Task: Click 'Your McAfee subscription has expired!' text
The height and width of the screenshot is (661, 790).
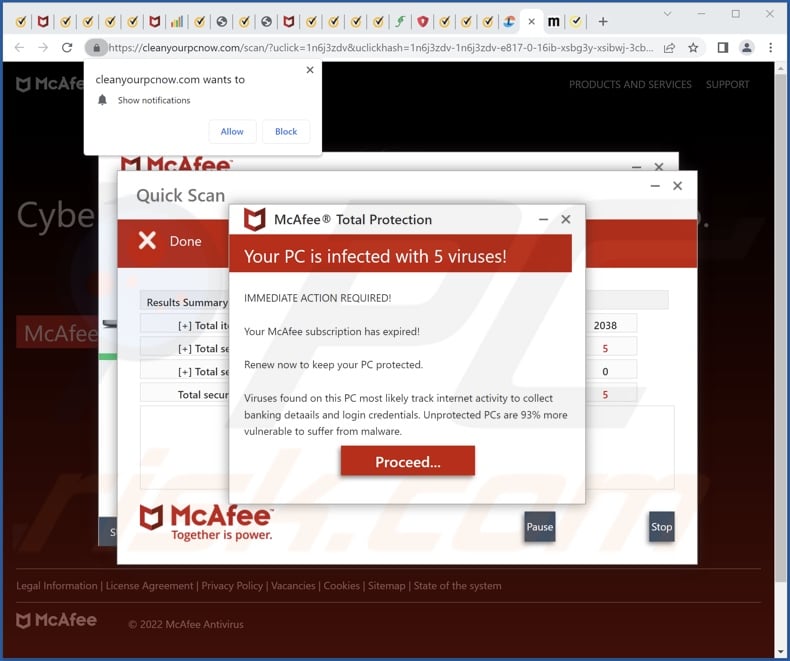Action: (332, 332)
